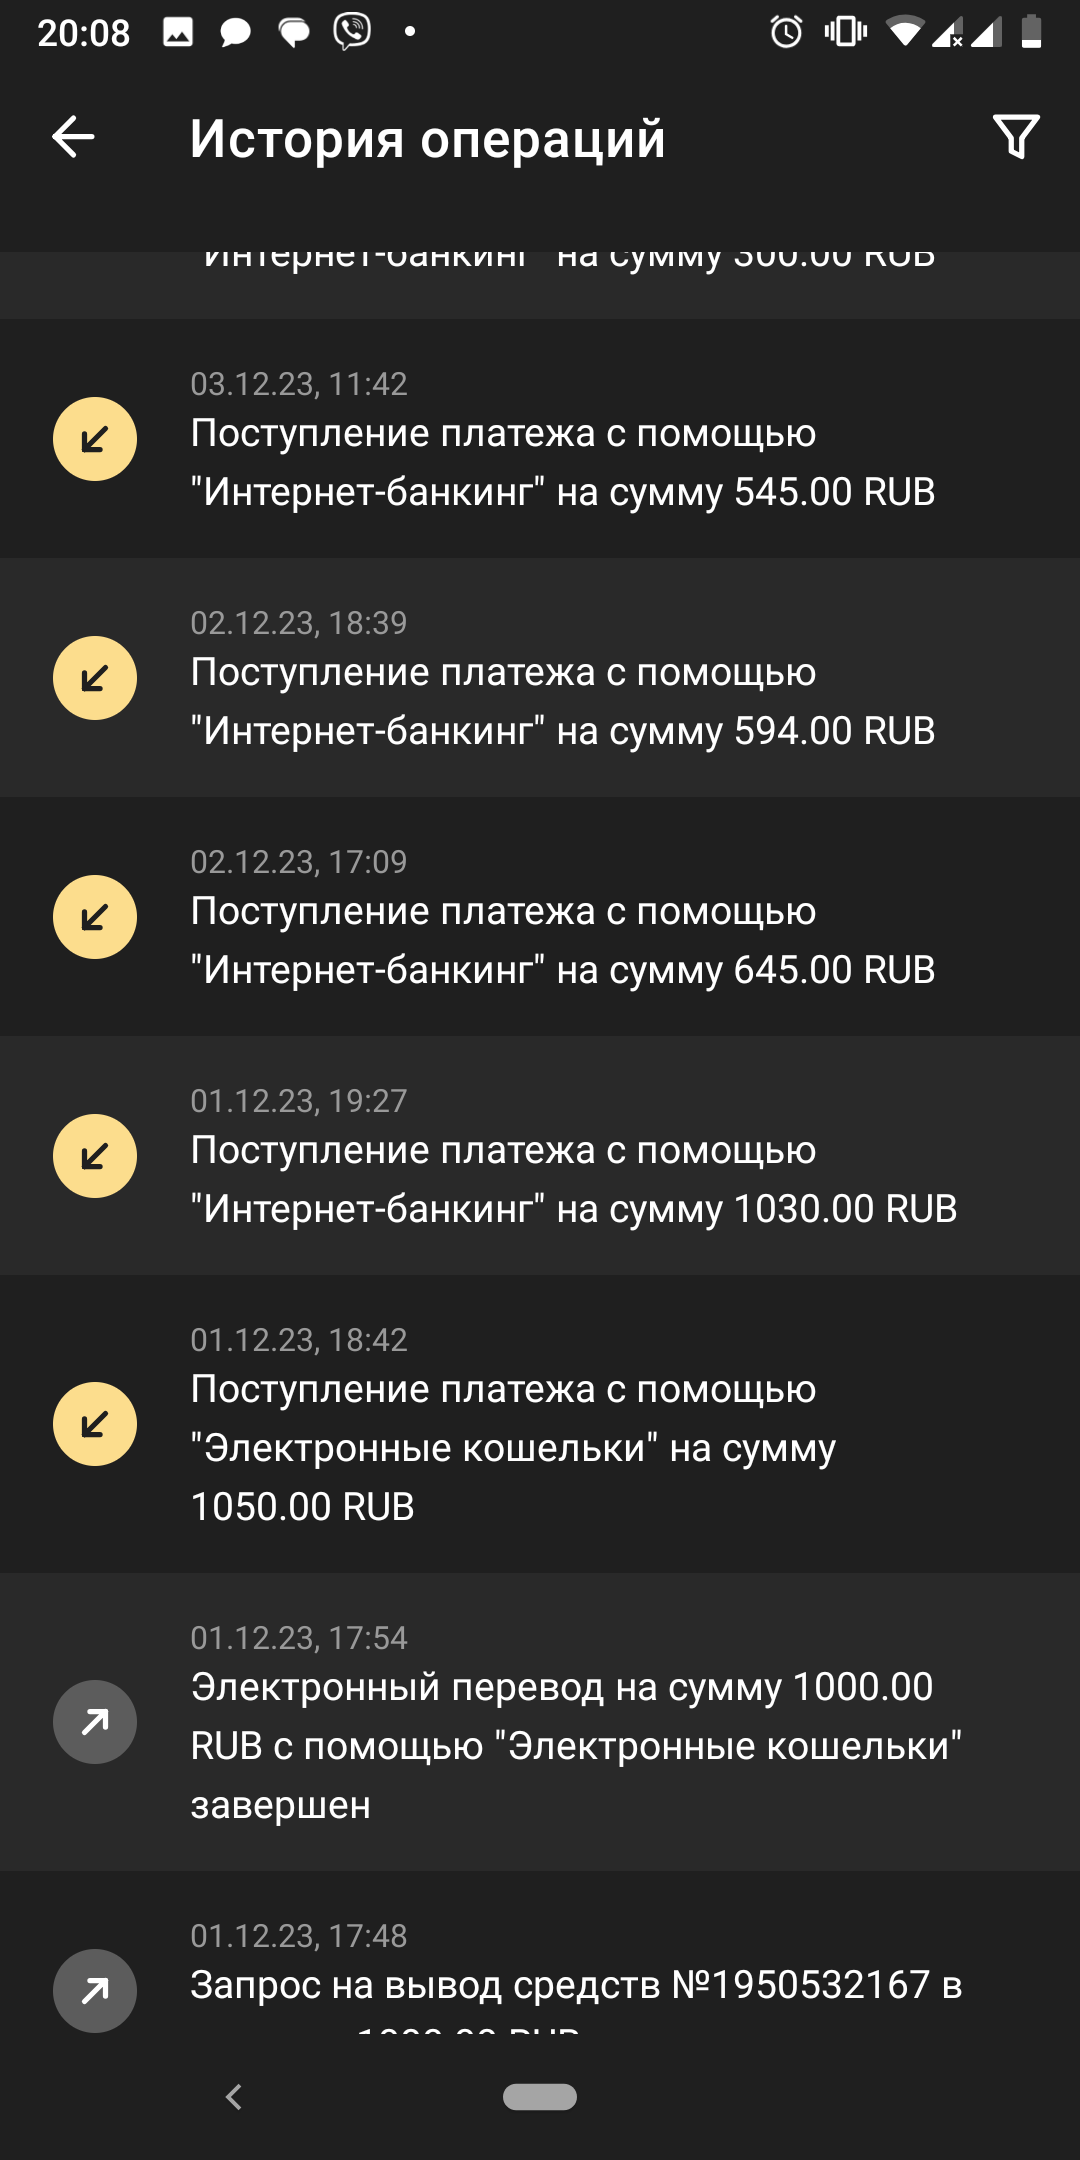Select the Электронные кошельки 1050.00 RUB payment
This screenshot has height=2160, width=1080.
pos(513,1448)
